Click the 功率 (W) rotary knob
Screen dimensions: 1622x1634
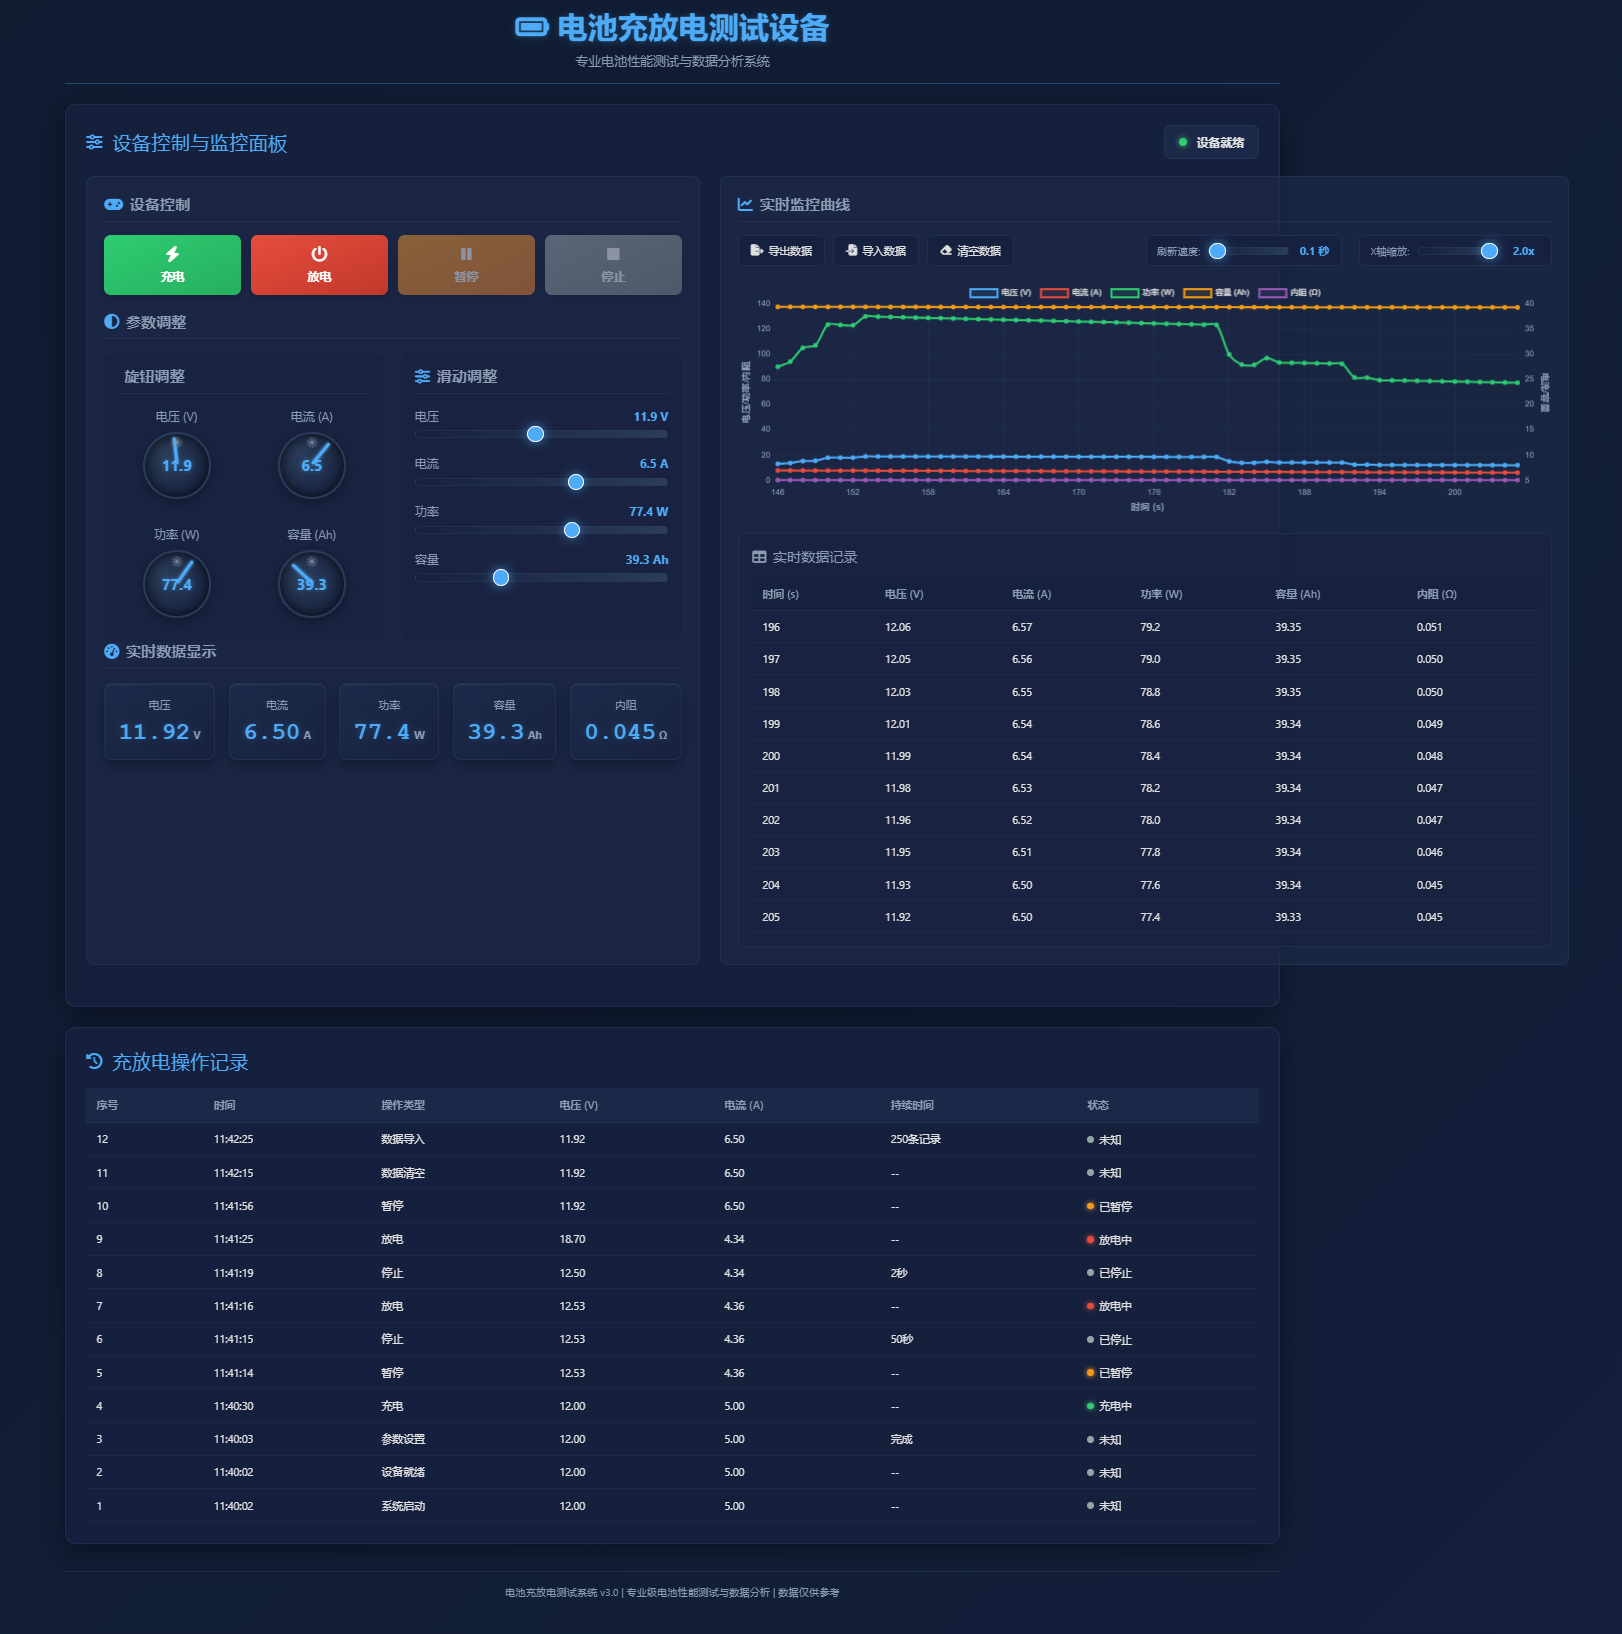(177, 584)
